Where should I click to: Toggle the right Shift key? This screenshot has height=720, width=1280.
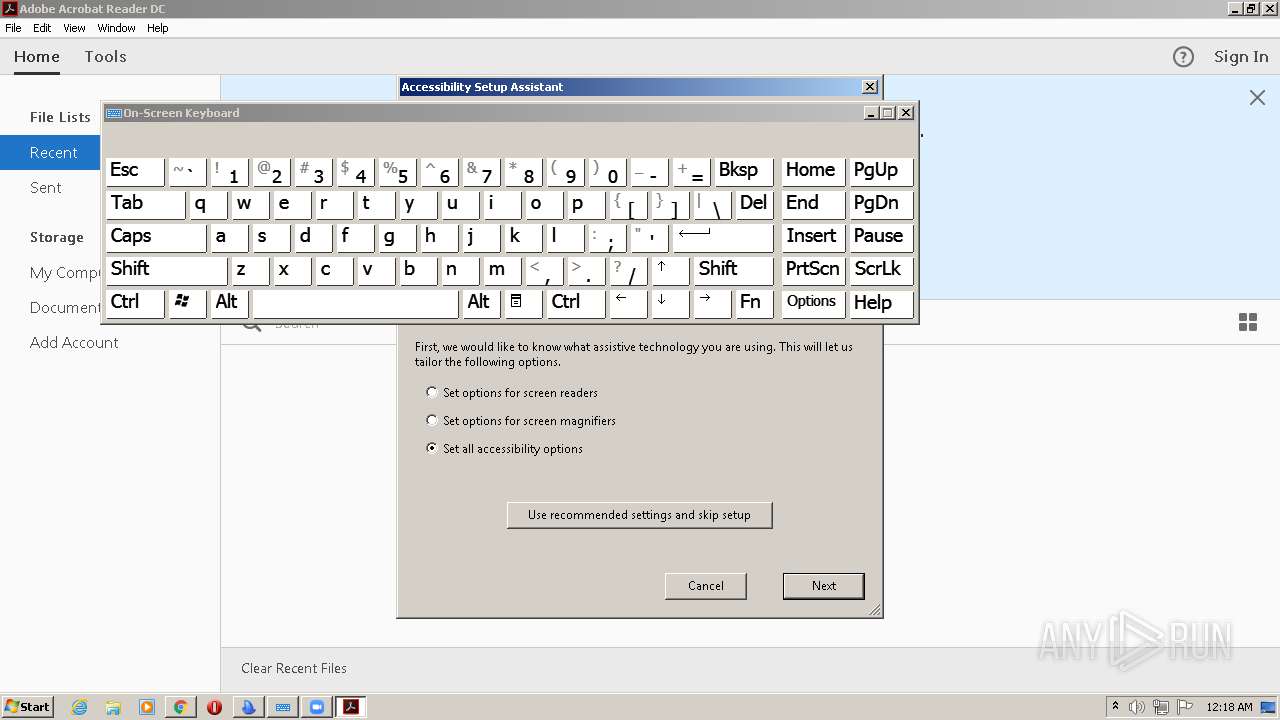pos(734,270)
